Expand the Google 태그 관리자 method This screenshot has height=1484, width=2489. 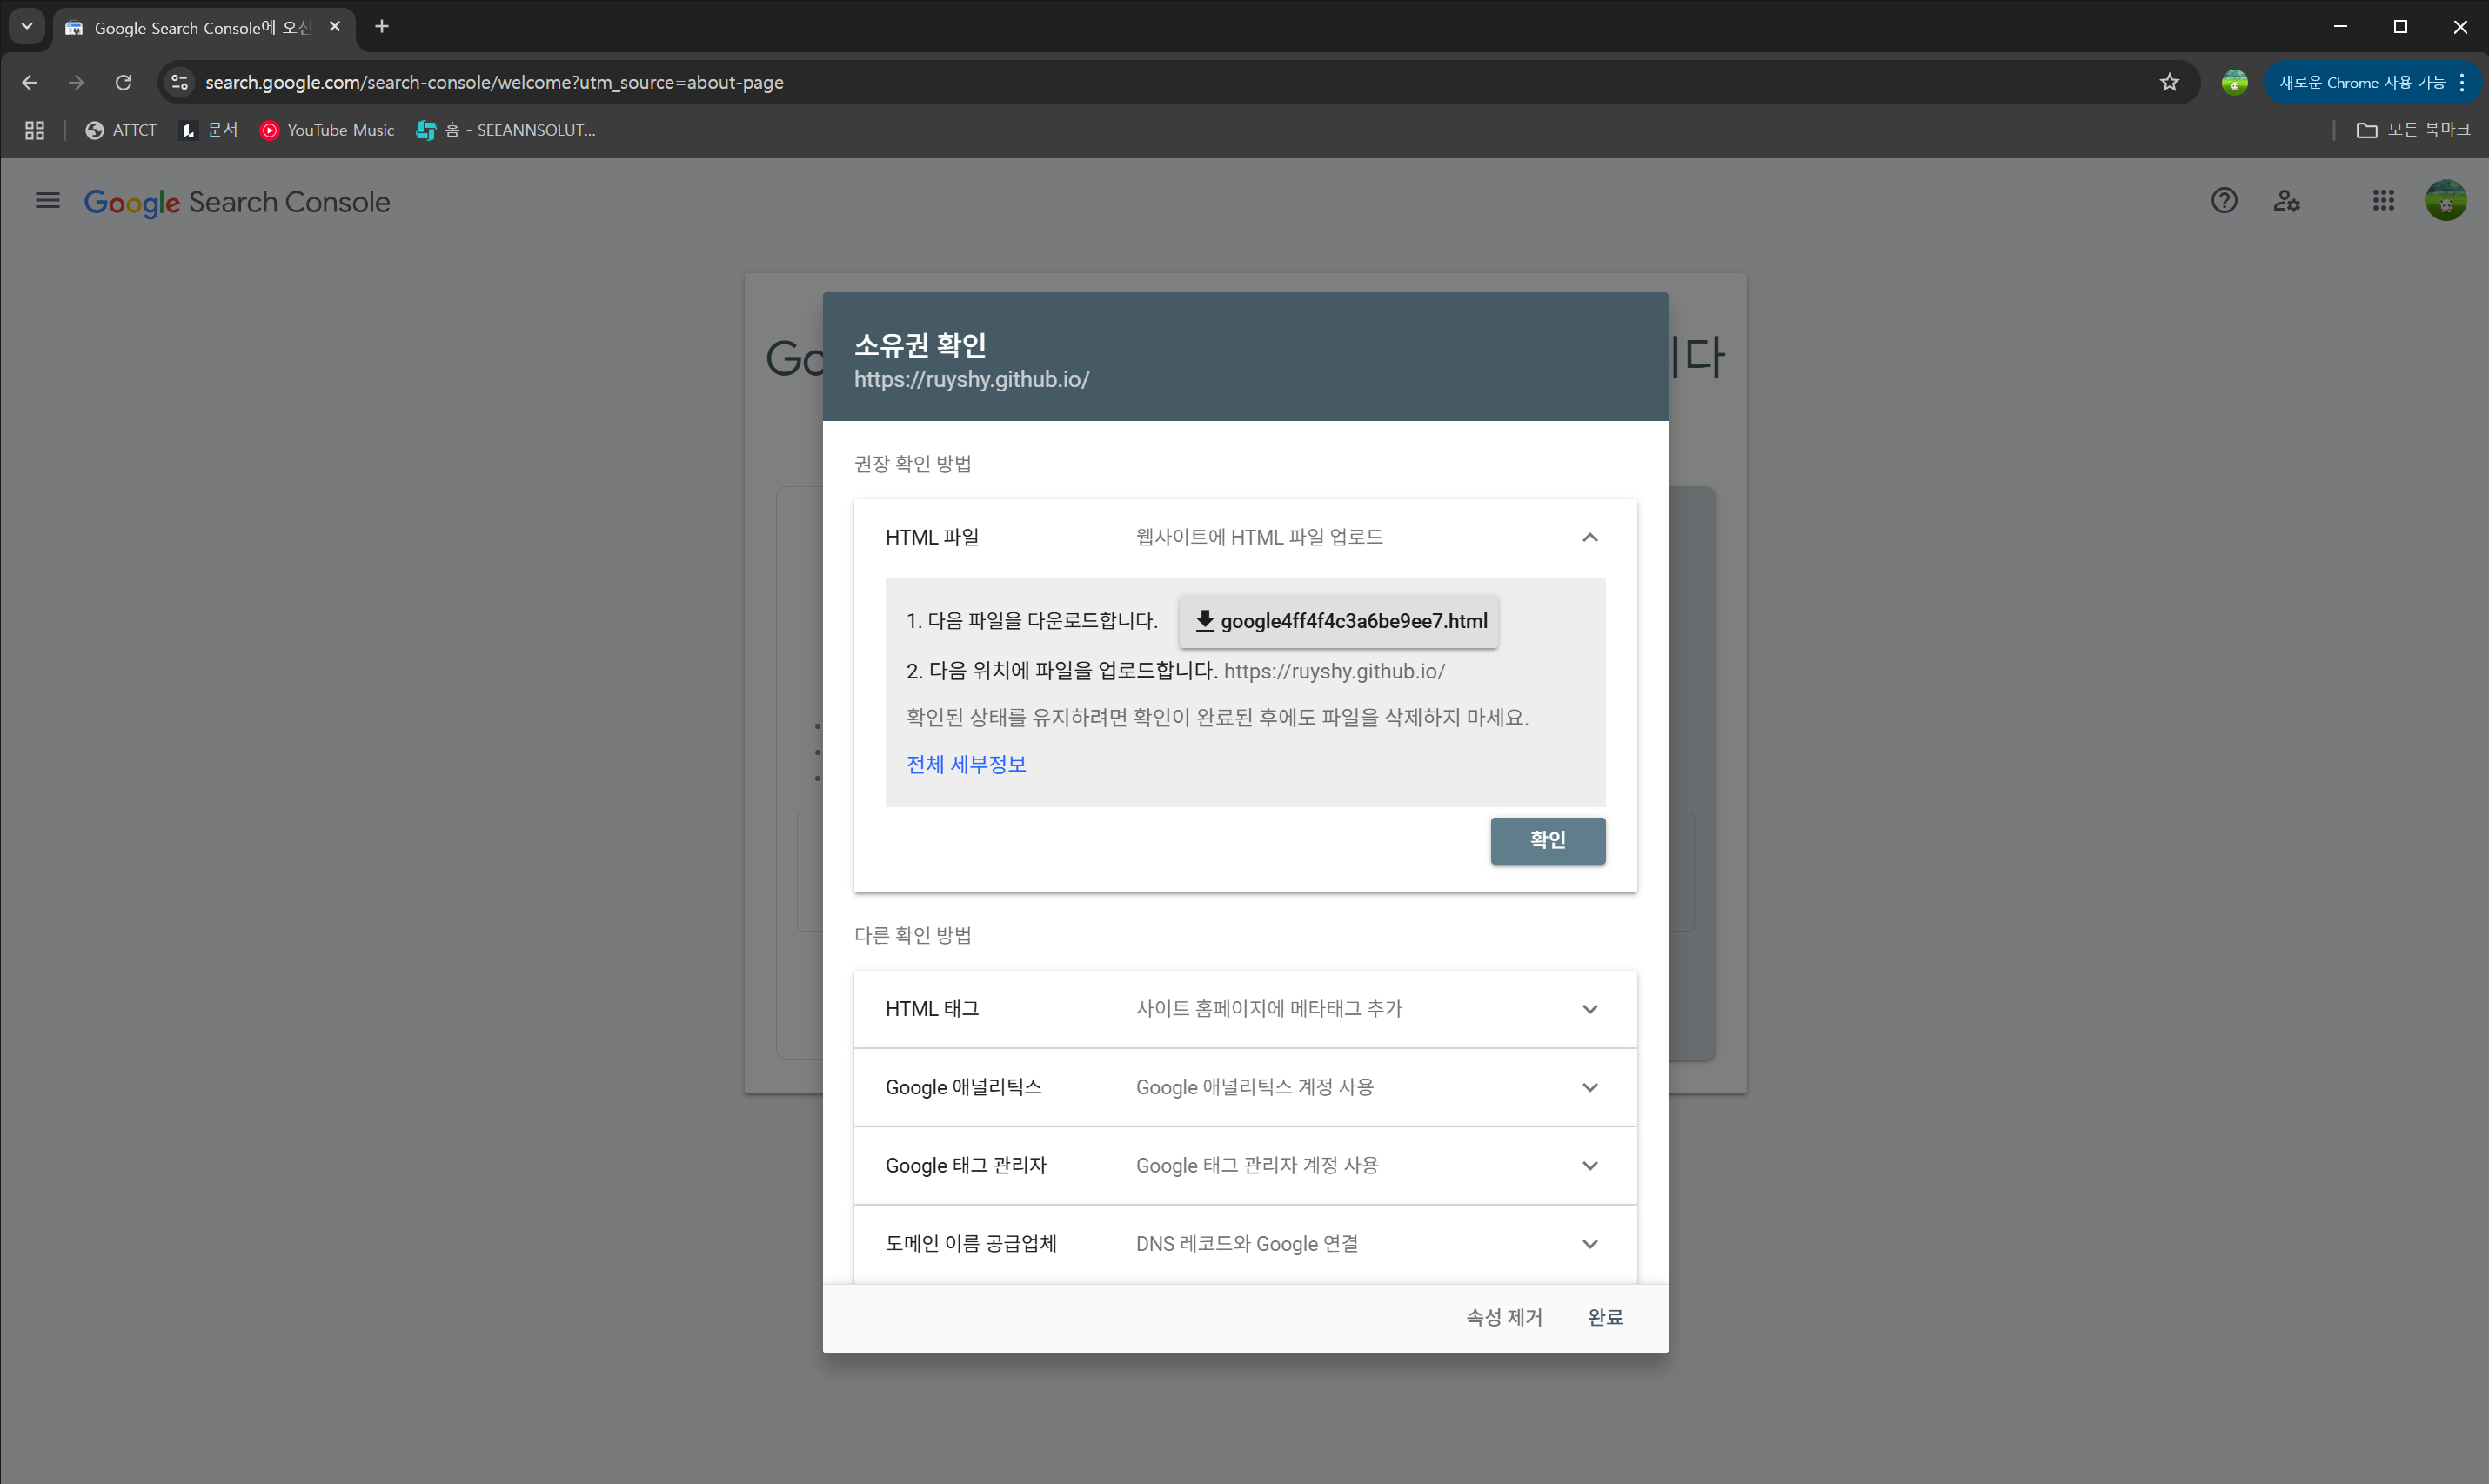pyautogui.click(x=1589, y=1165)
